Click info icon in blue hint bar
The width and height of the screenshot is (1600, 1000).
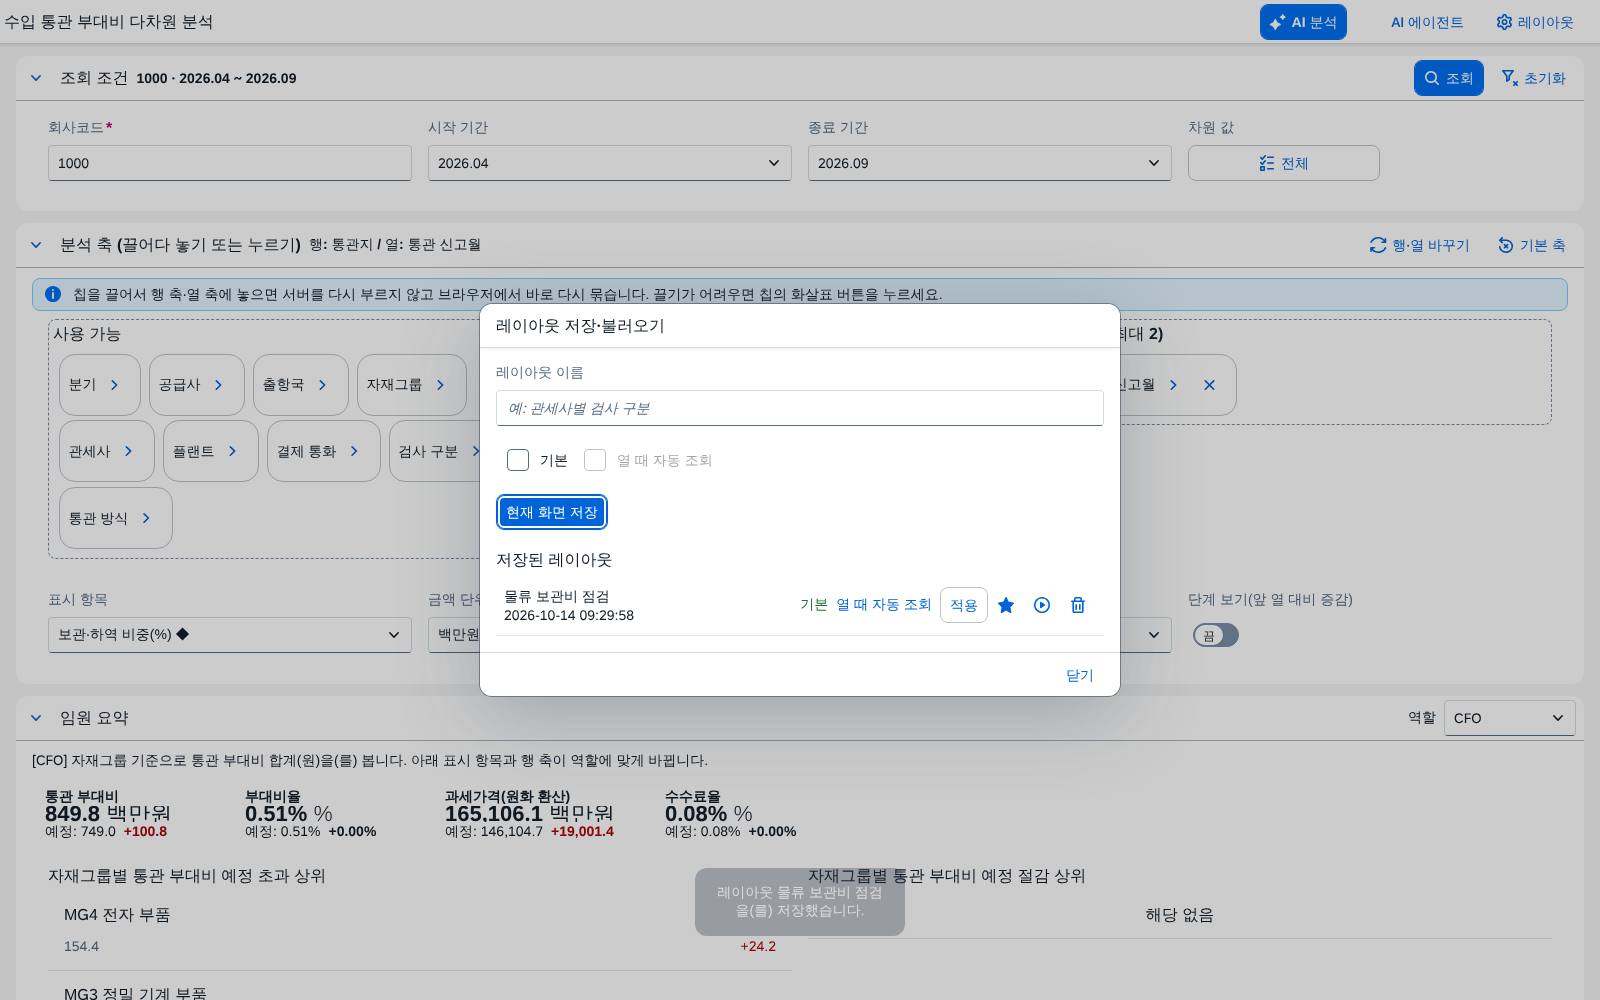point(53,294)
